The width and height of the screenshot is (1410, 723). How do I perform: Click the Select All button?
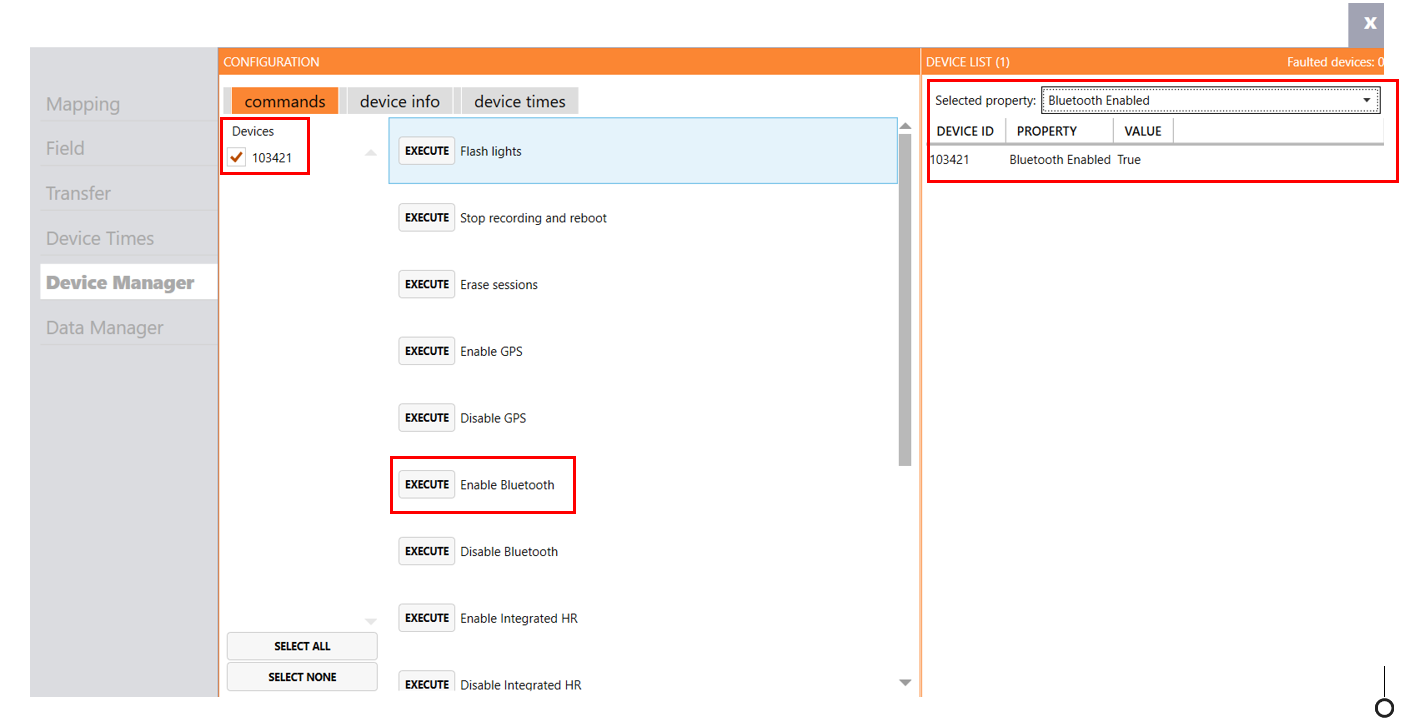tap(302, 646)
